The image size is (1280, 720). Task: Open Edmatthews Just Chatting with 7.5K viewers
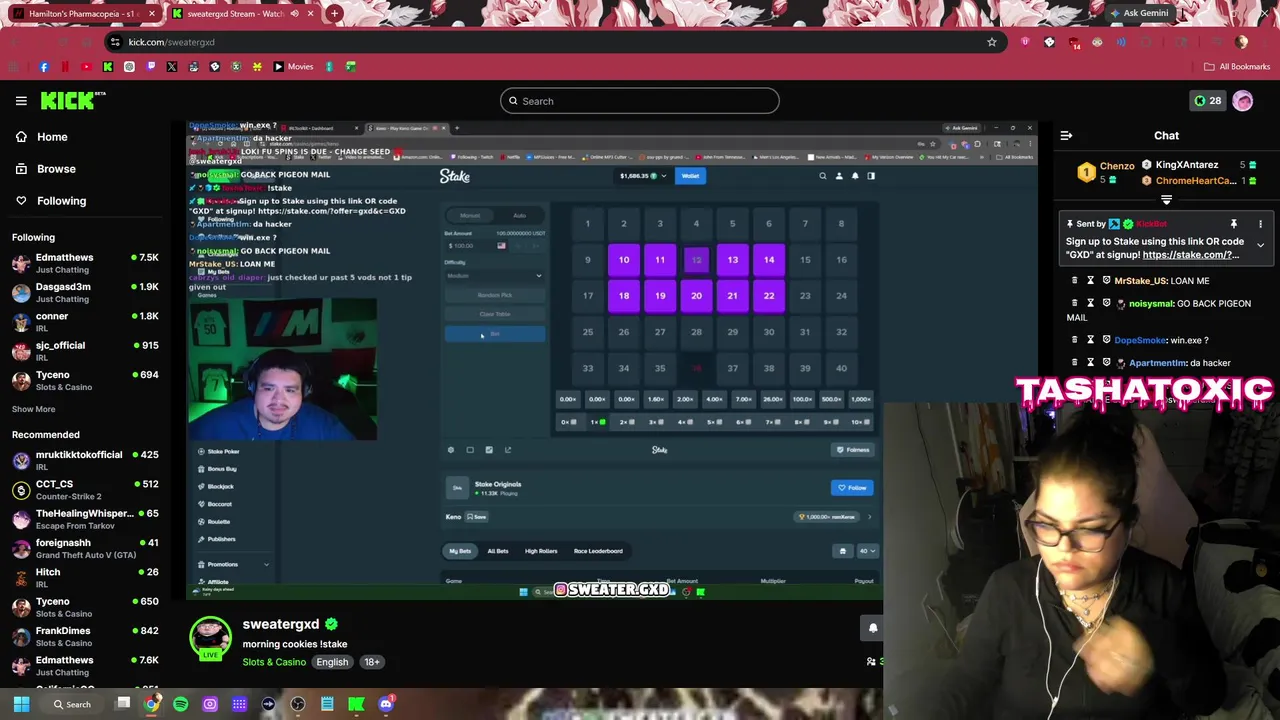[x=85, y=264]
